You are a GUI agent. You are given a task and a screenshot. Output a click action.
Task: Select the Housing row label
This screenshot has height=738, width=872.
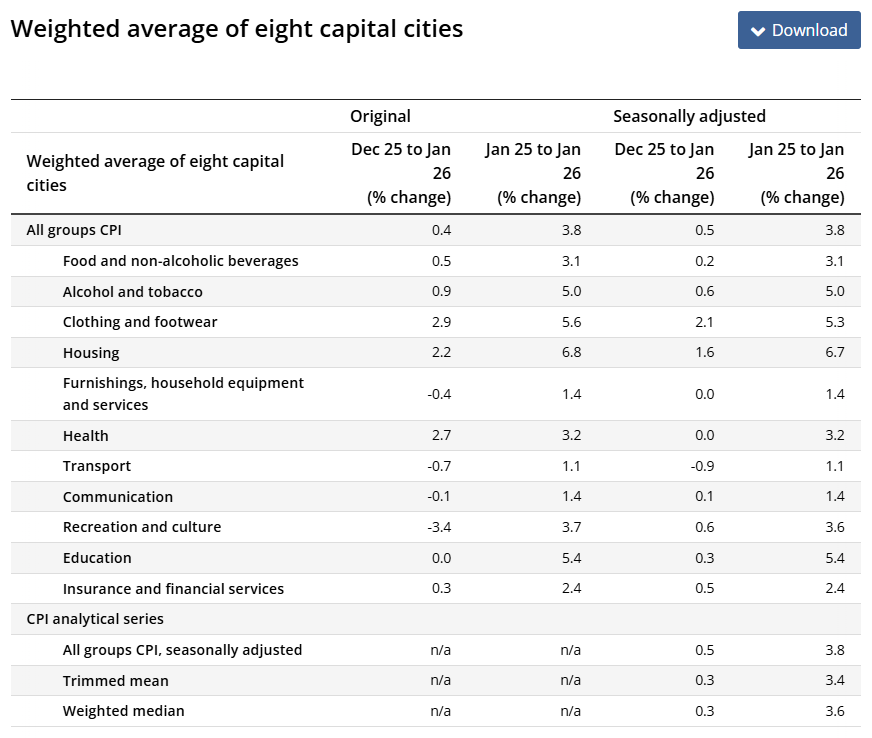[91, 353]
